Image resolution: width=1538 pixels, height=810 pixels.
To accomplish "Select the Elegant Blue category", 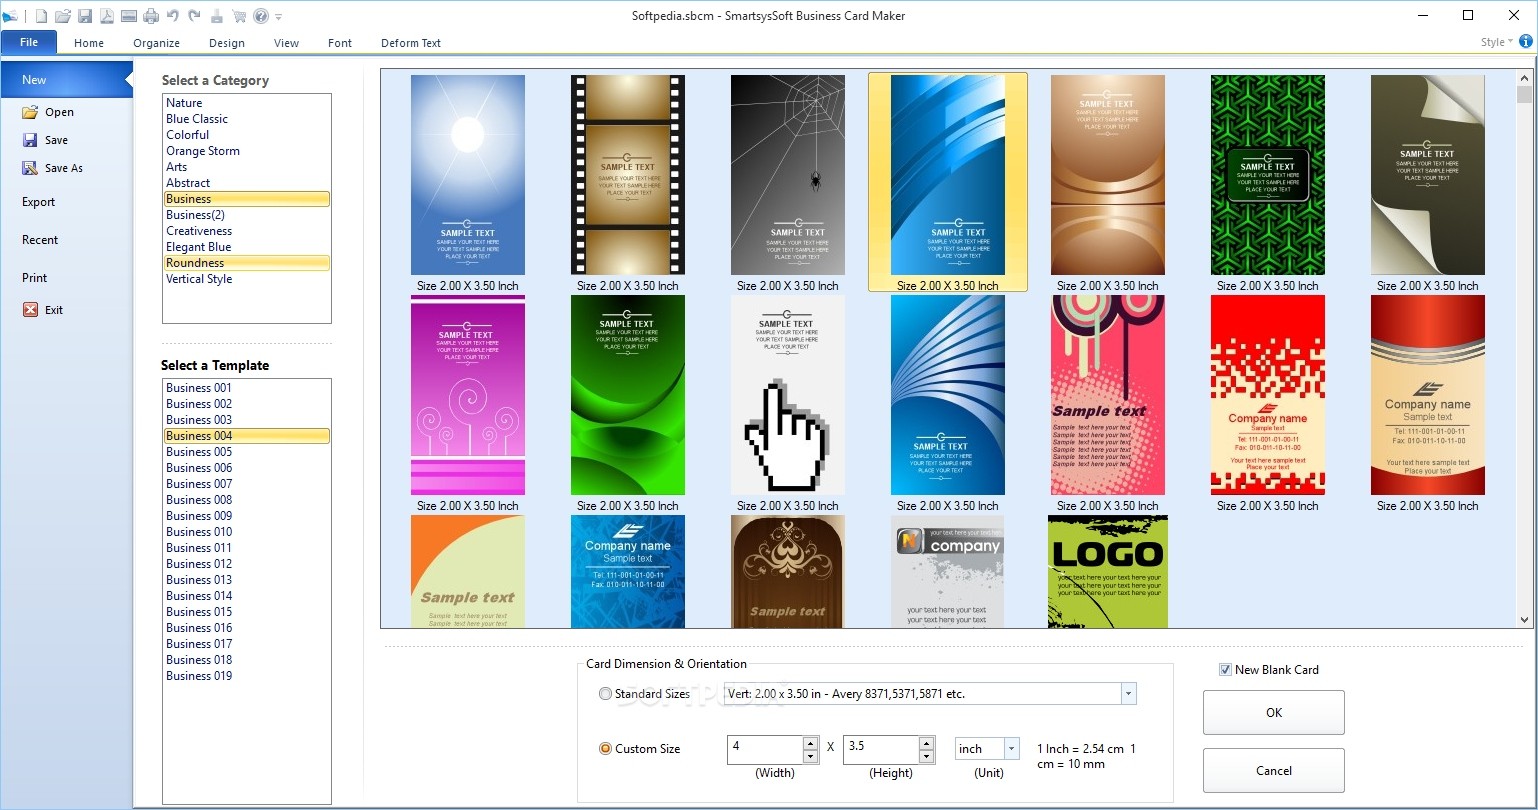I will click(246, 247).
